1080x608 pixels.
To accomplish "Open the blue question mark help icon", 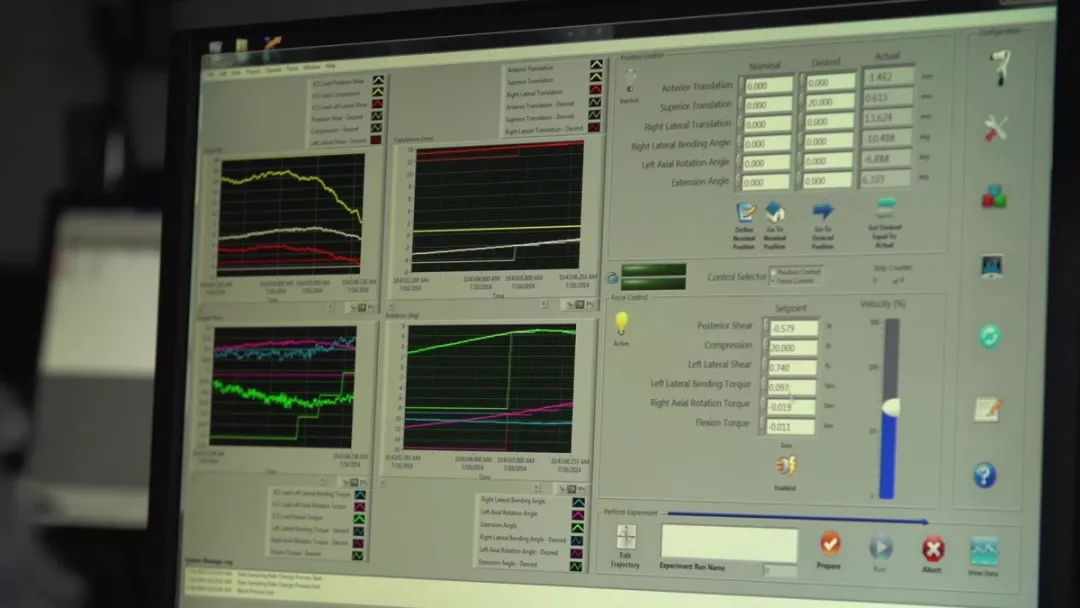I will pyautogui.click(x=985, y=475).
